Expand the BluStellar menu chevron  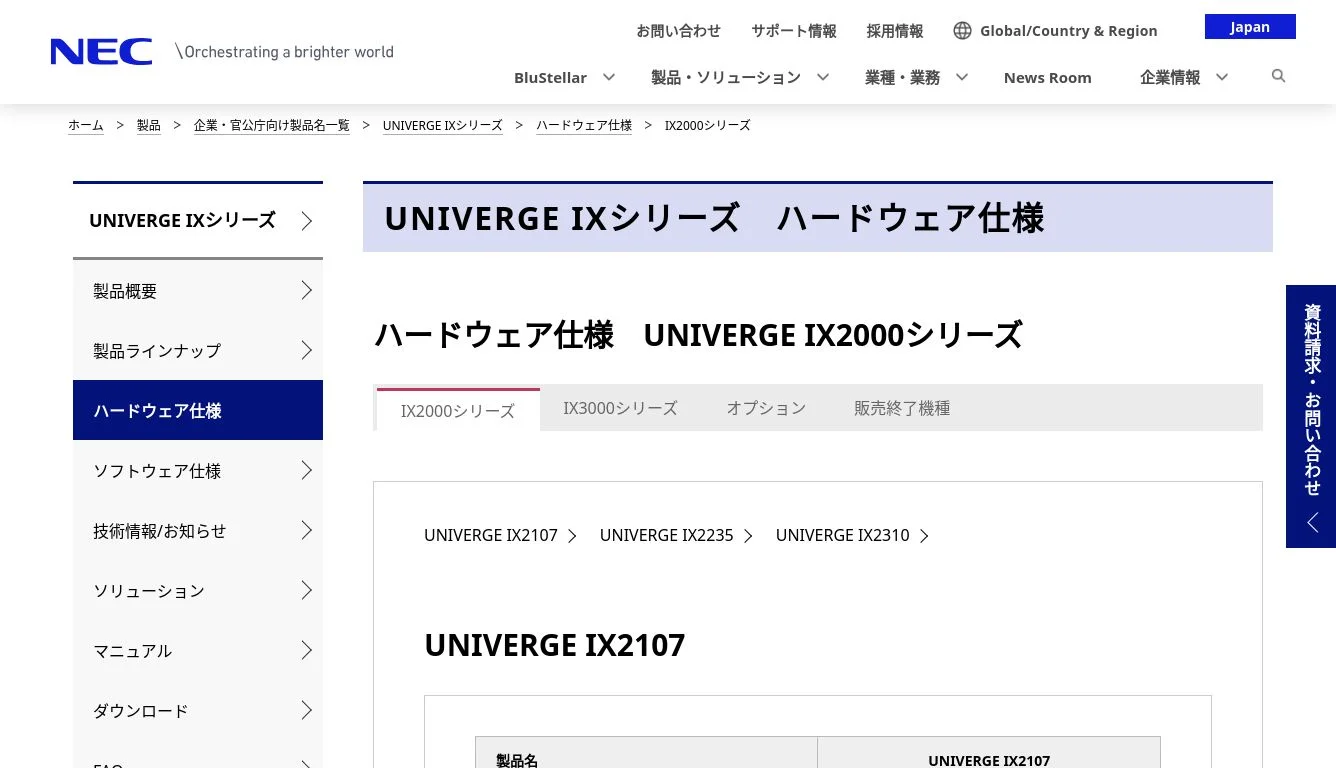(608, 77)
